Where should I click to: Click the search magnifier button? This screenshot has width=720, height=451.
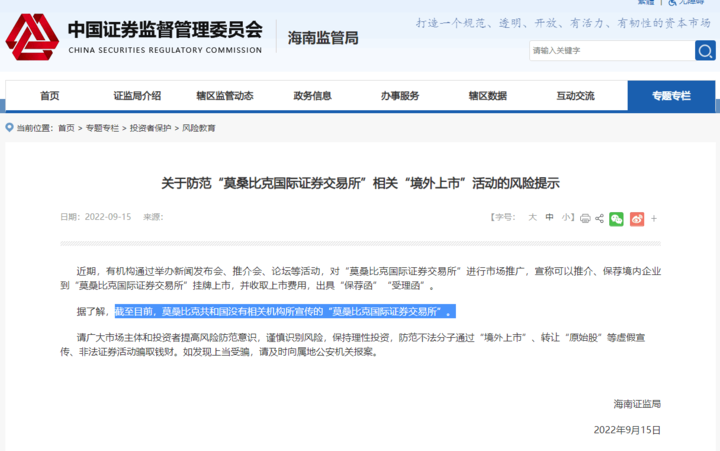(705, 50)
